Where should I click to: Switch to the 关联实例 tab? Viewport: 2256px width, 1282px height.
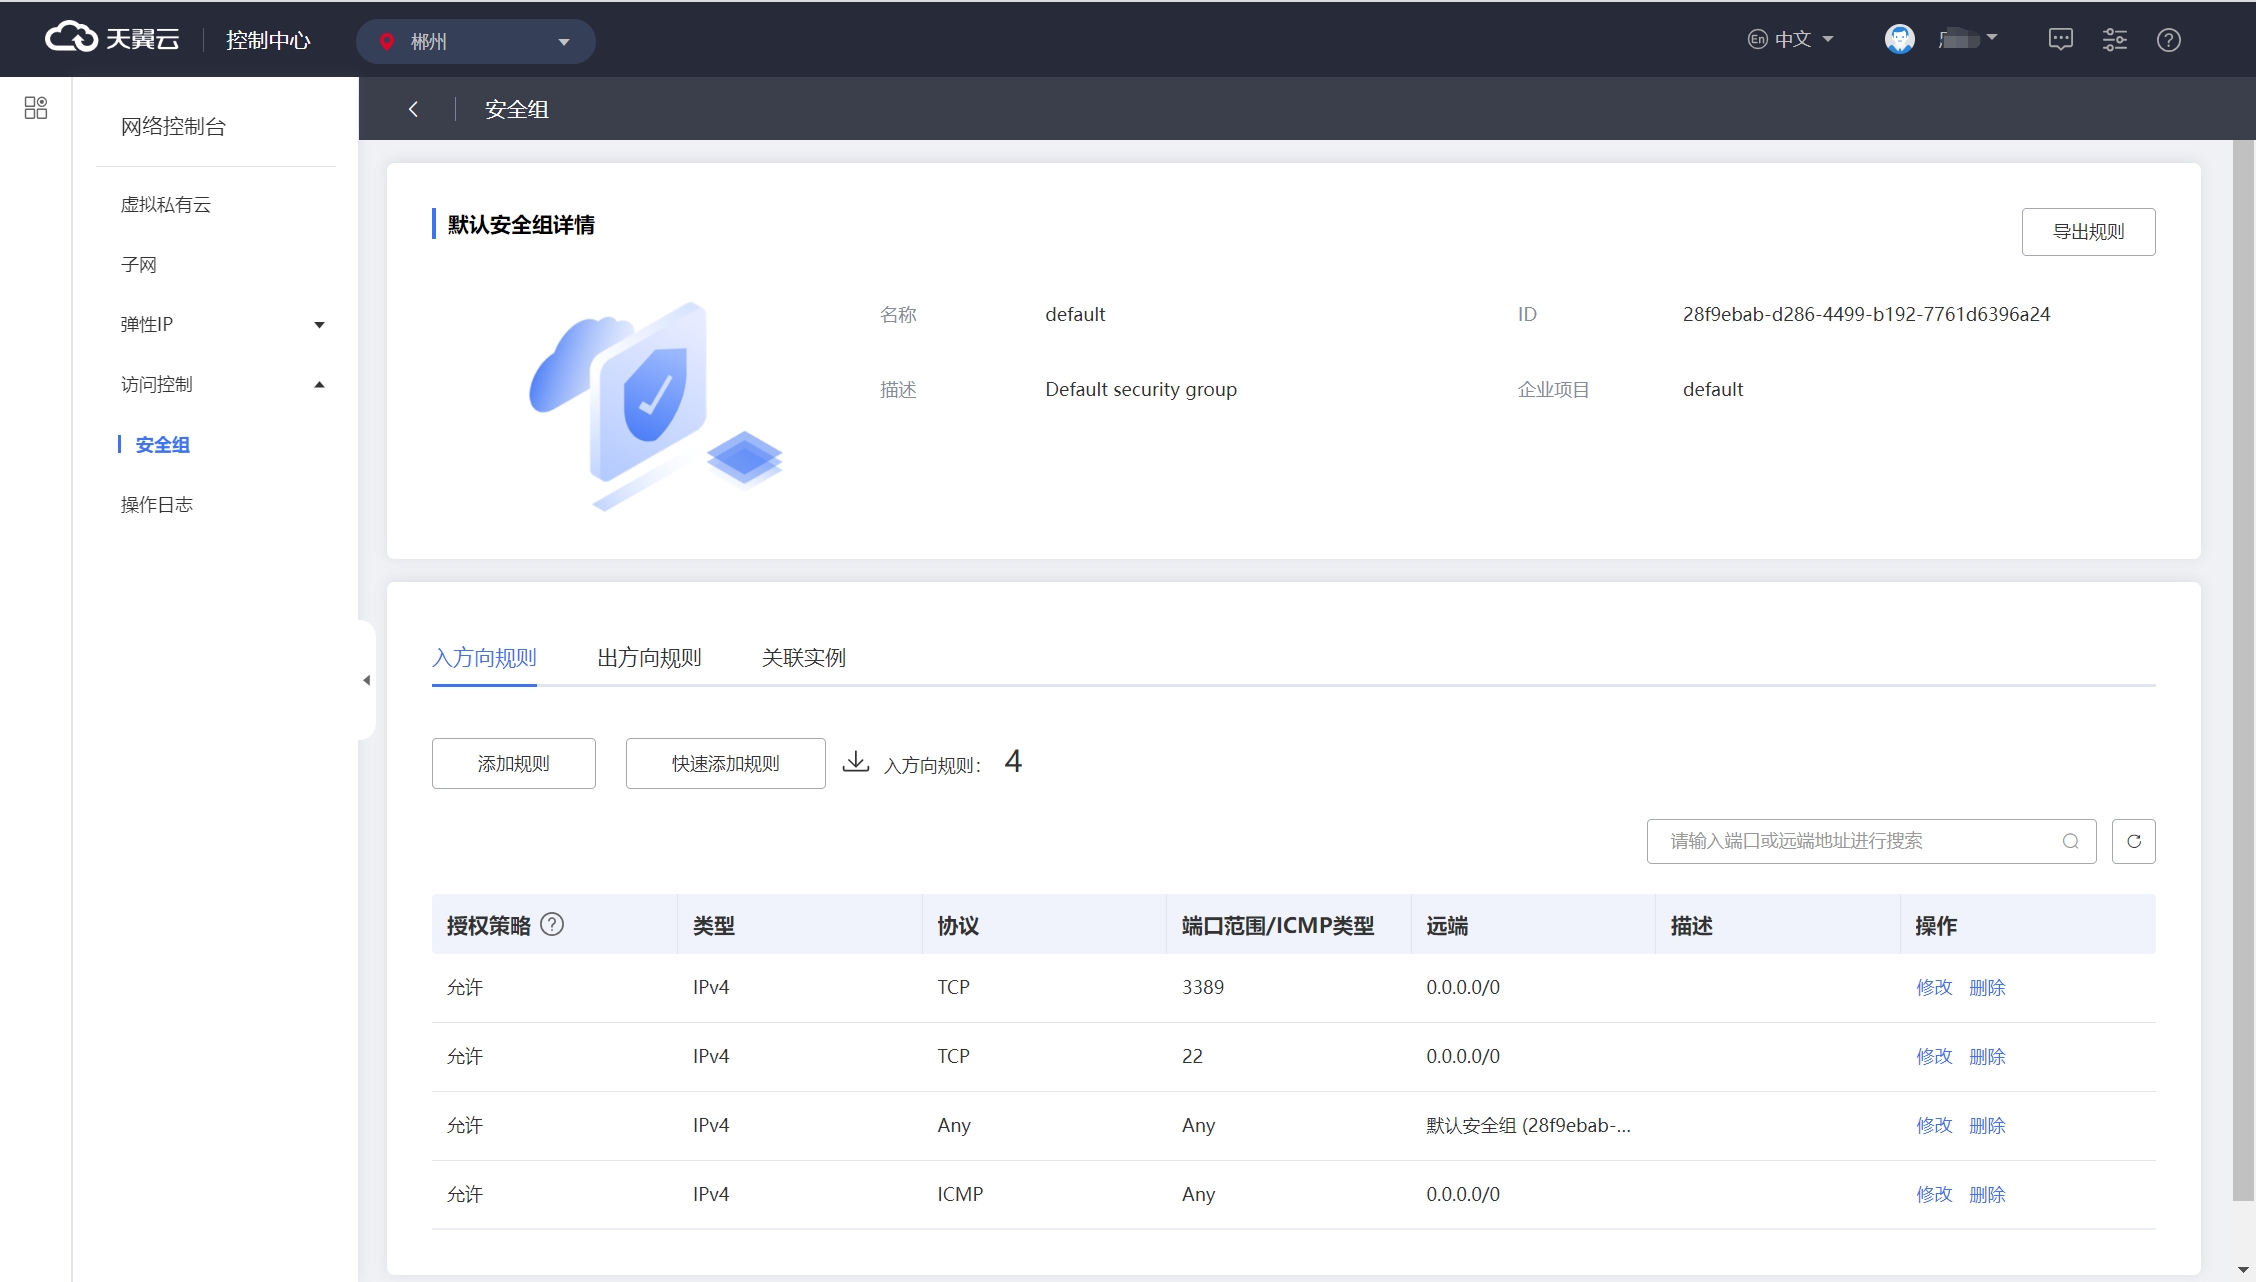(803, 657)
